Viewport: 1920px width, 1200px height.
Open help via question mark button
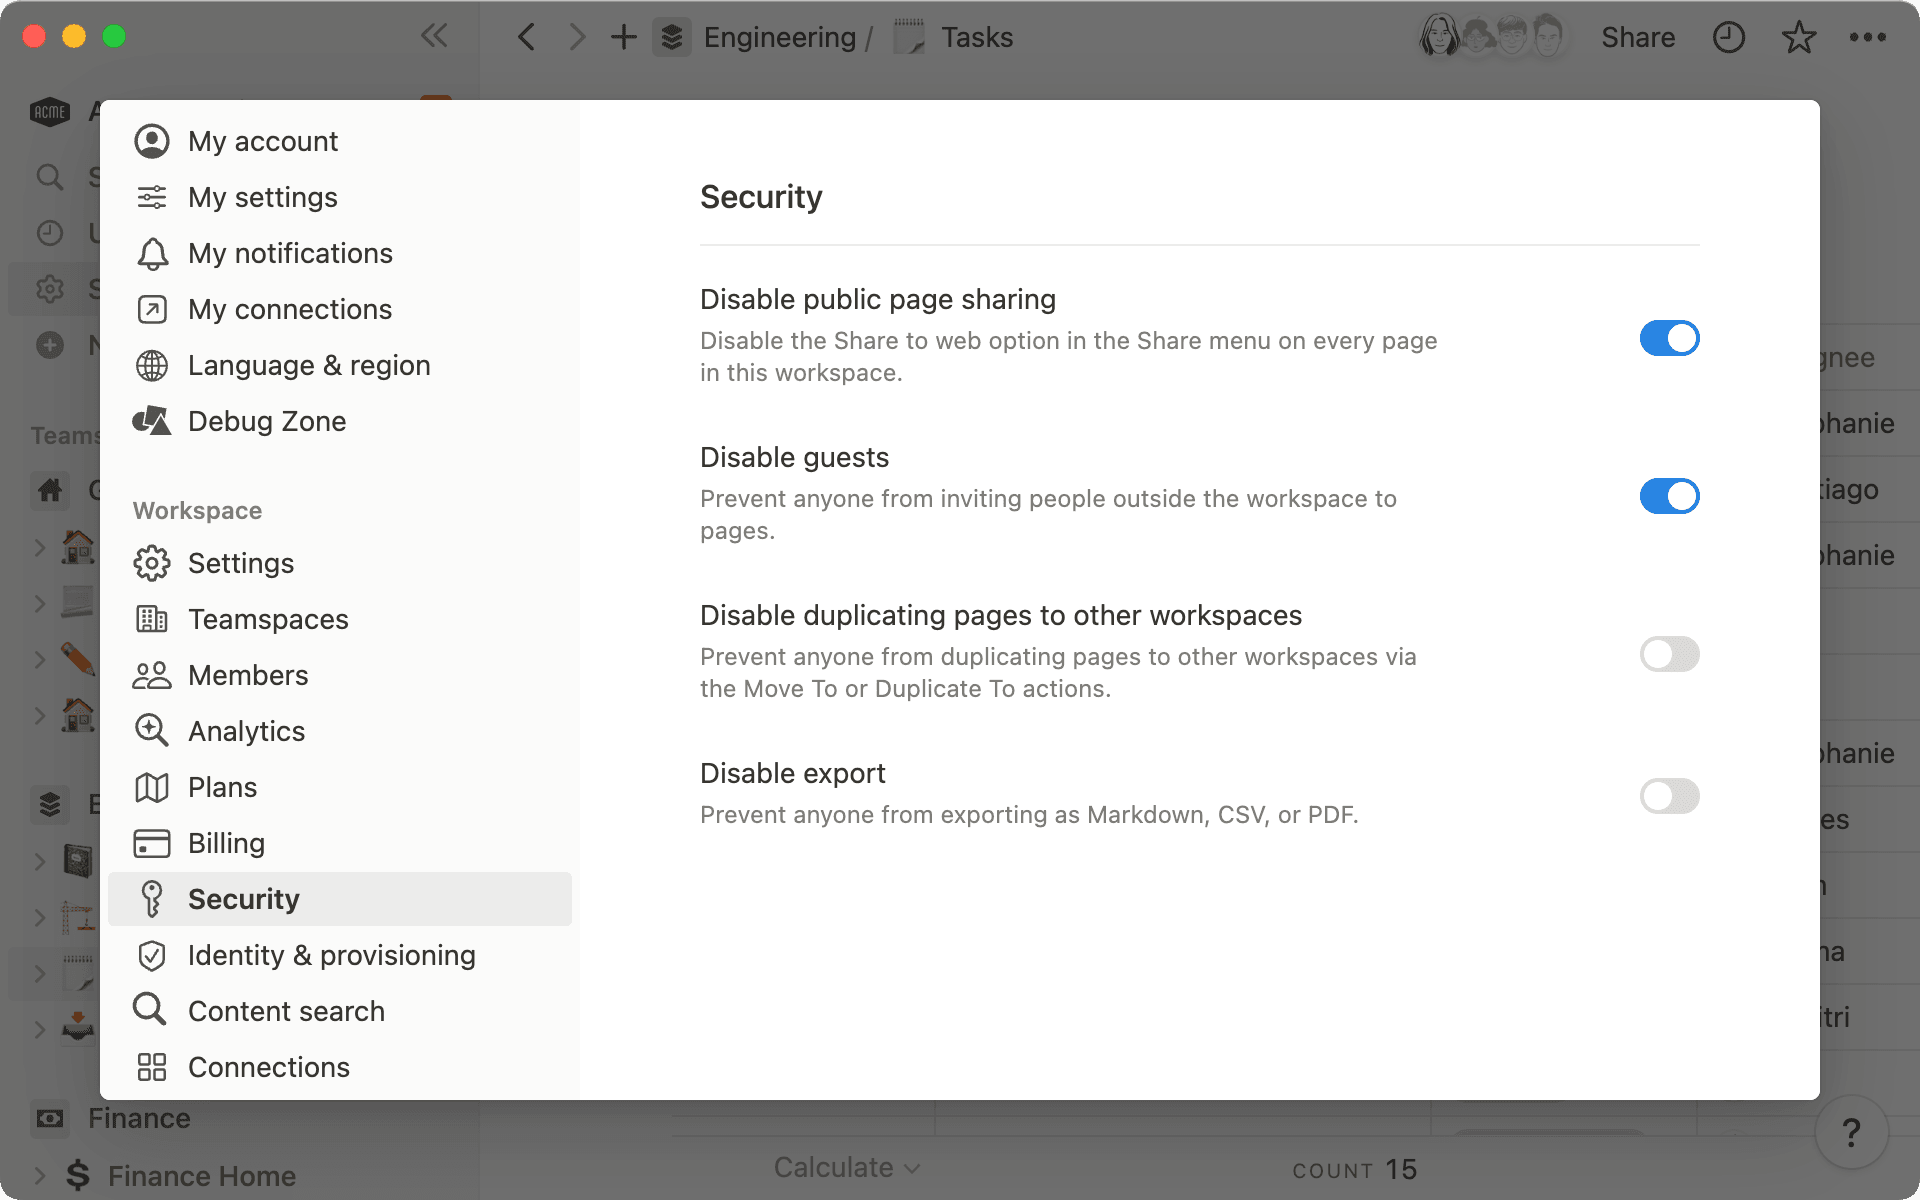(x=1853, y=1132)
